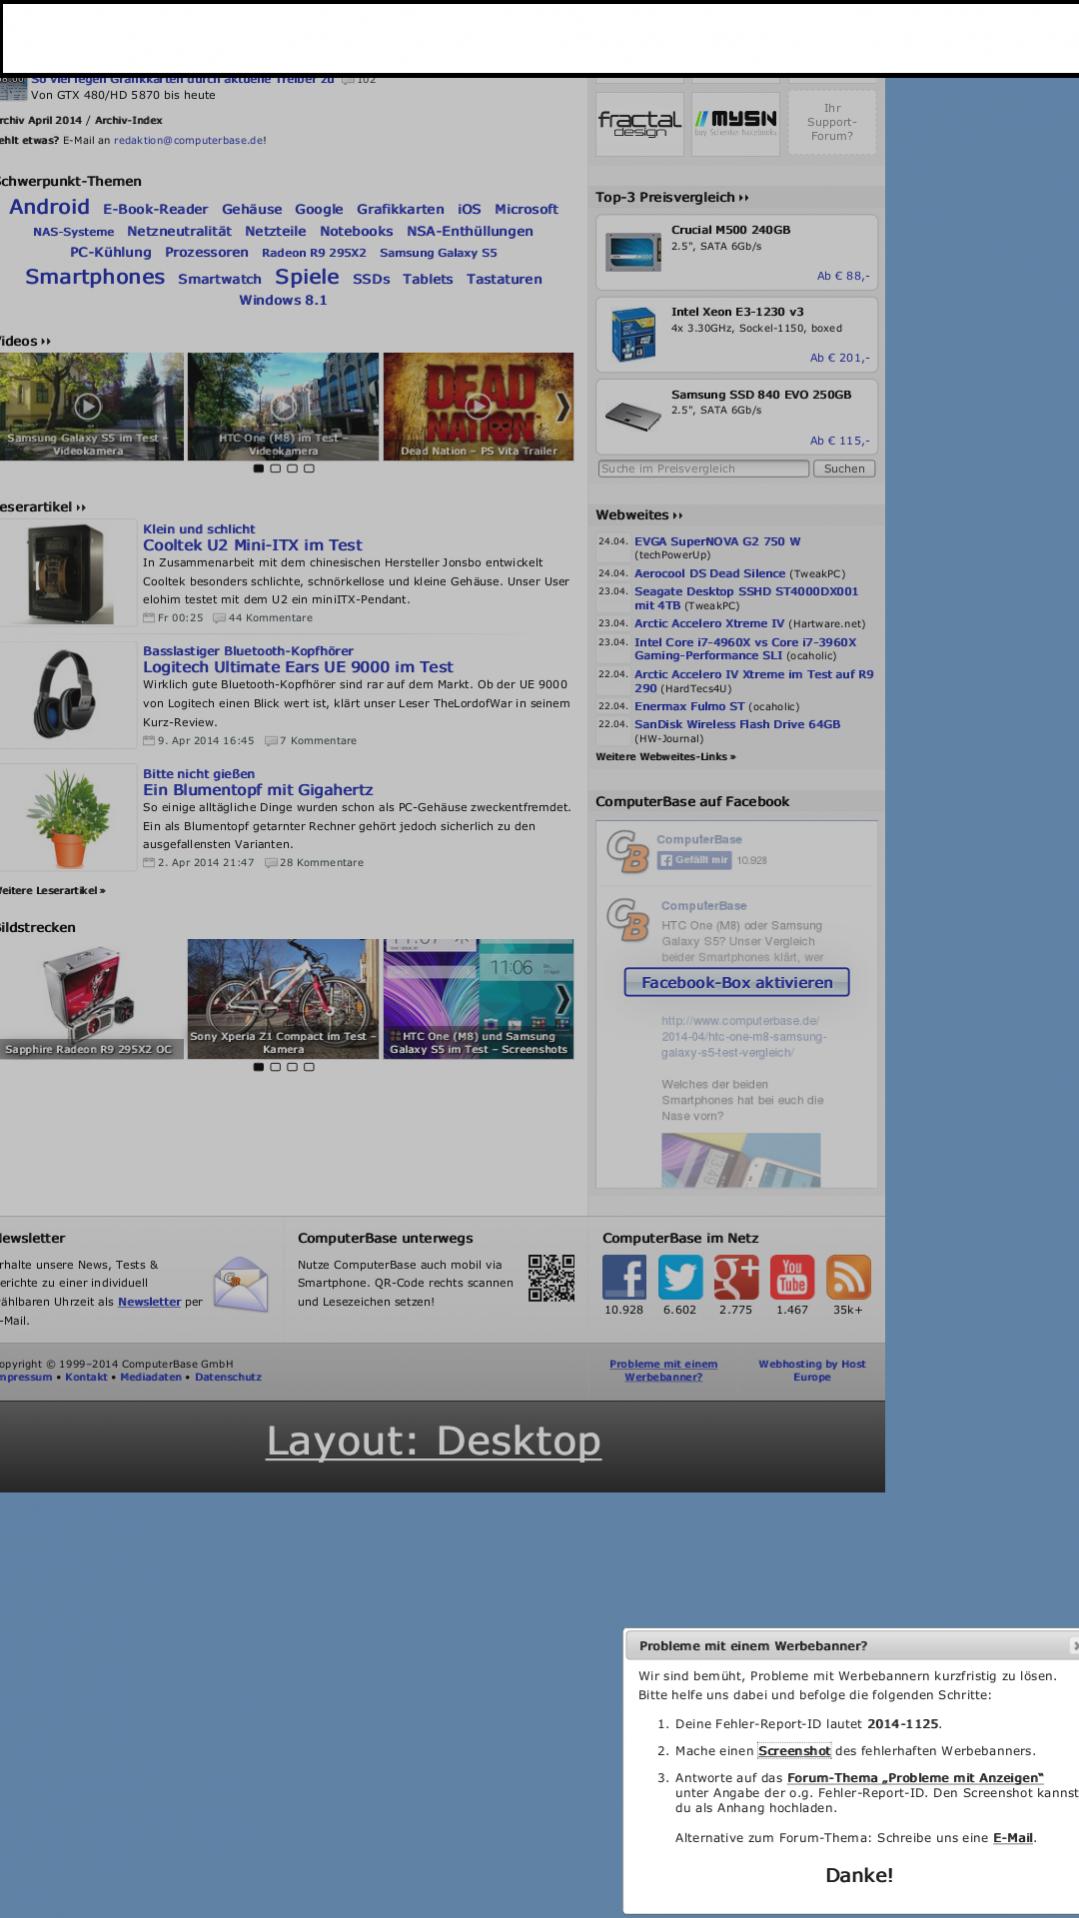1079x1918 pixels.
Task: Focus the Suche im Preisvergleich field
Action: [703, 468]
